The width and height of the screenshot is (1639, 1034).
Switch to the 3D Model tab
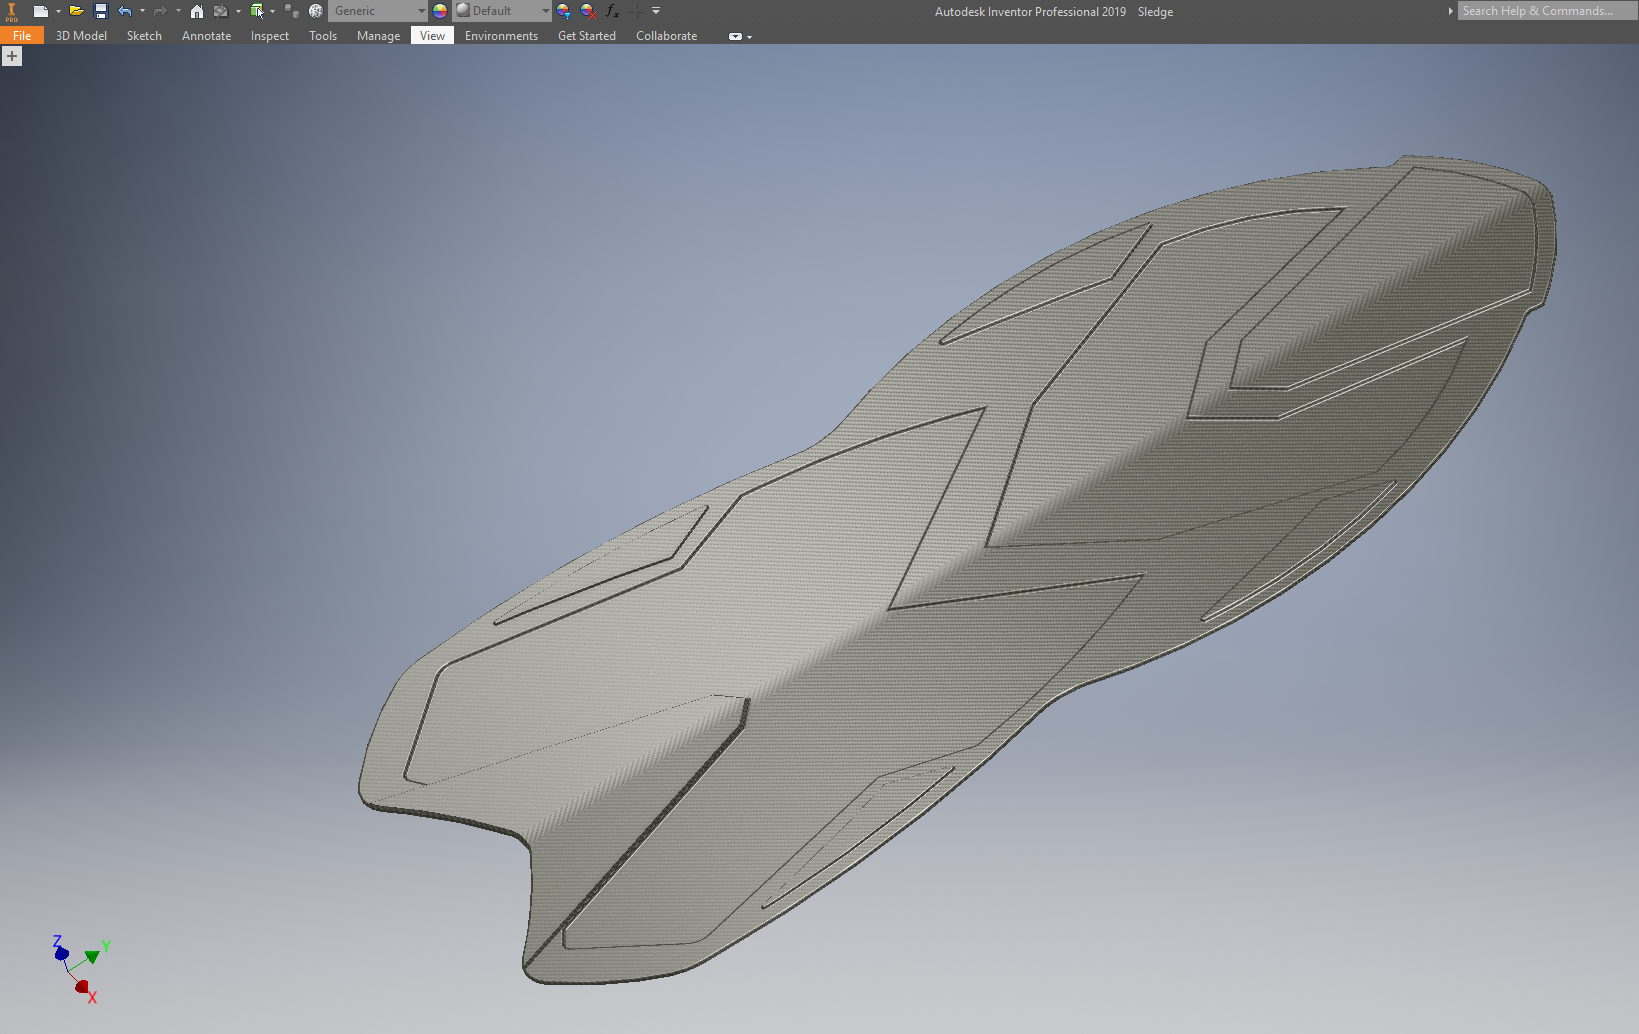click(81, 36)
